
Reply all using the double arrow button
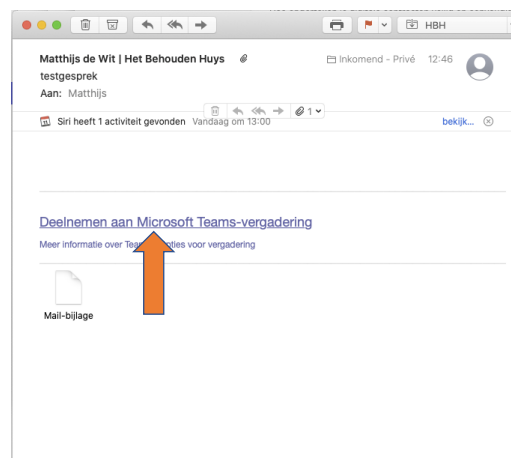[175, 25]
